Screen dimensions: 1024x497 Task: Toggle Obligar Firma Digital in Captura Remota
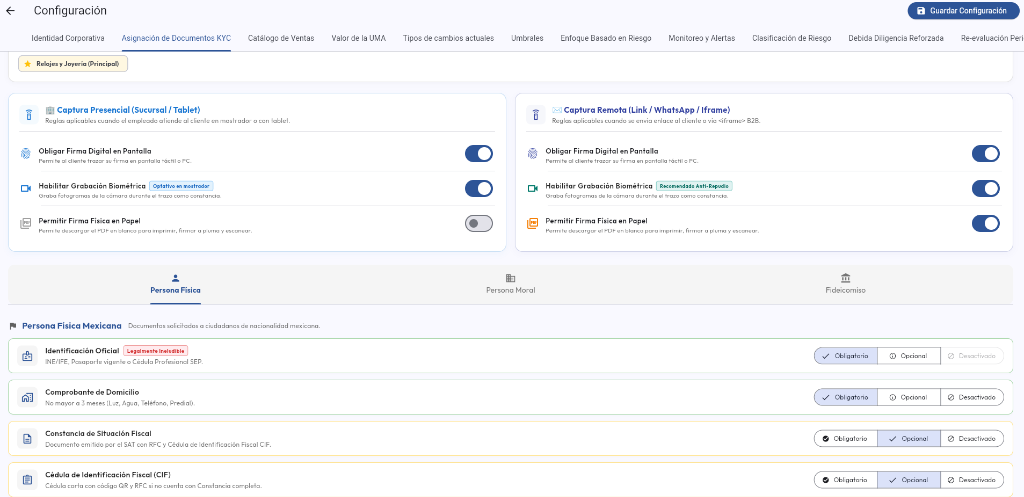985,153
